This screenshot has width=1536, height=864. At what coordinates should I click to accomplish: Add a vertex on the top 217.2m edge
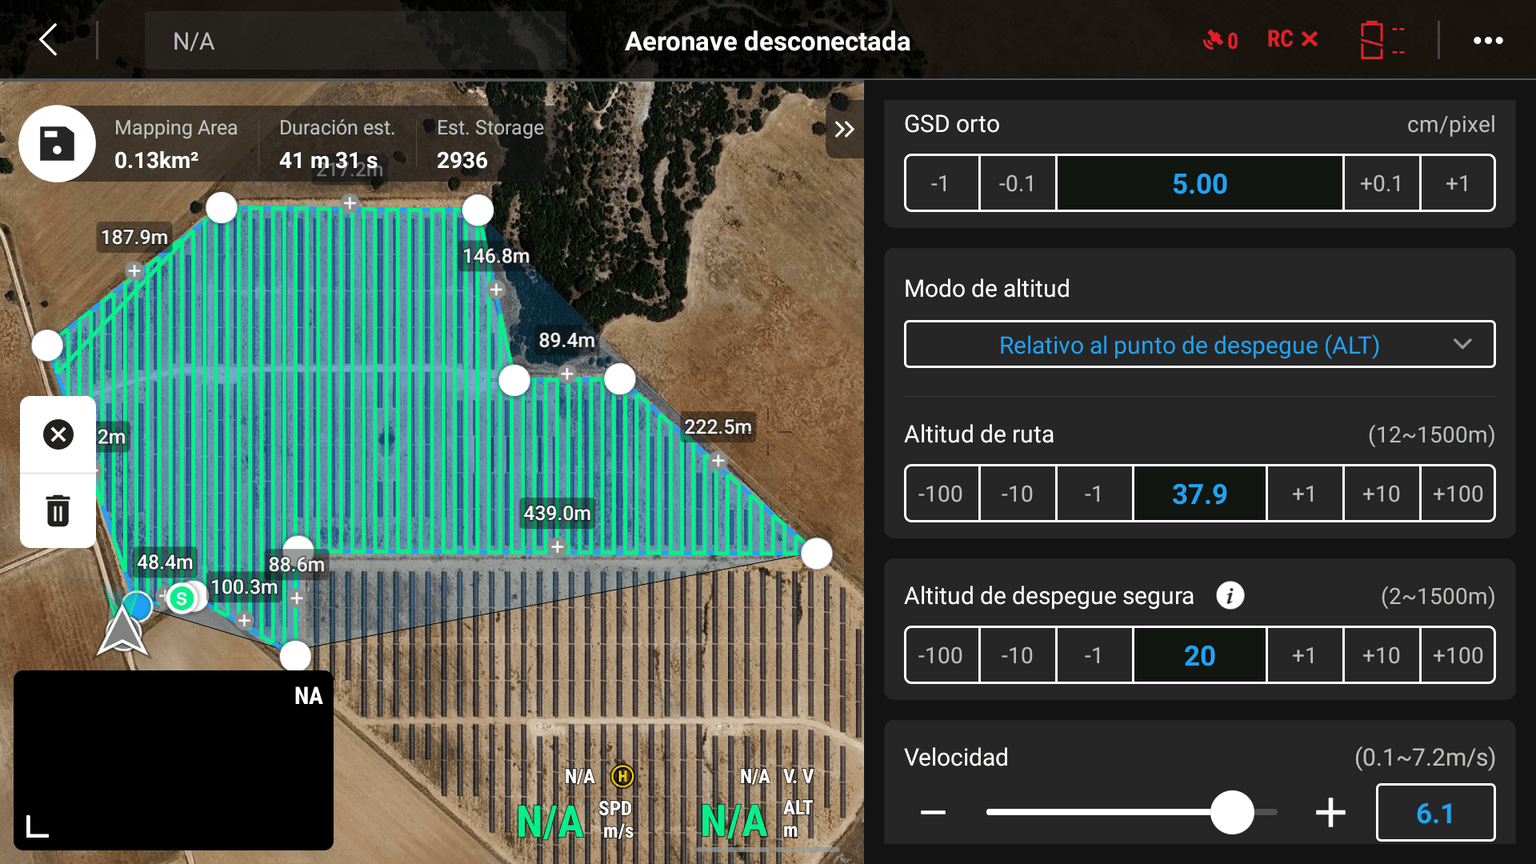[x=350, y=203]
